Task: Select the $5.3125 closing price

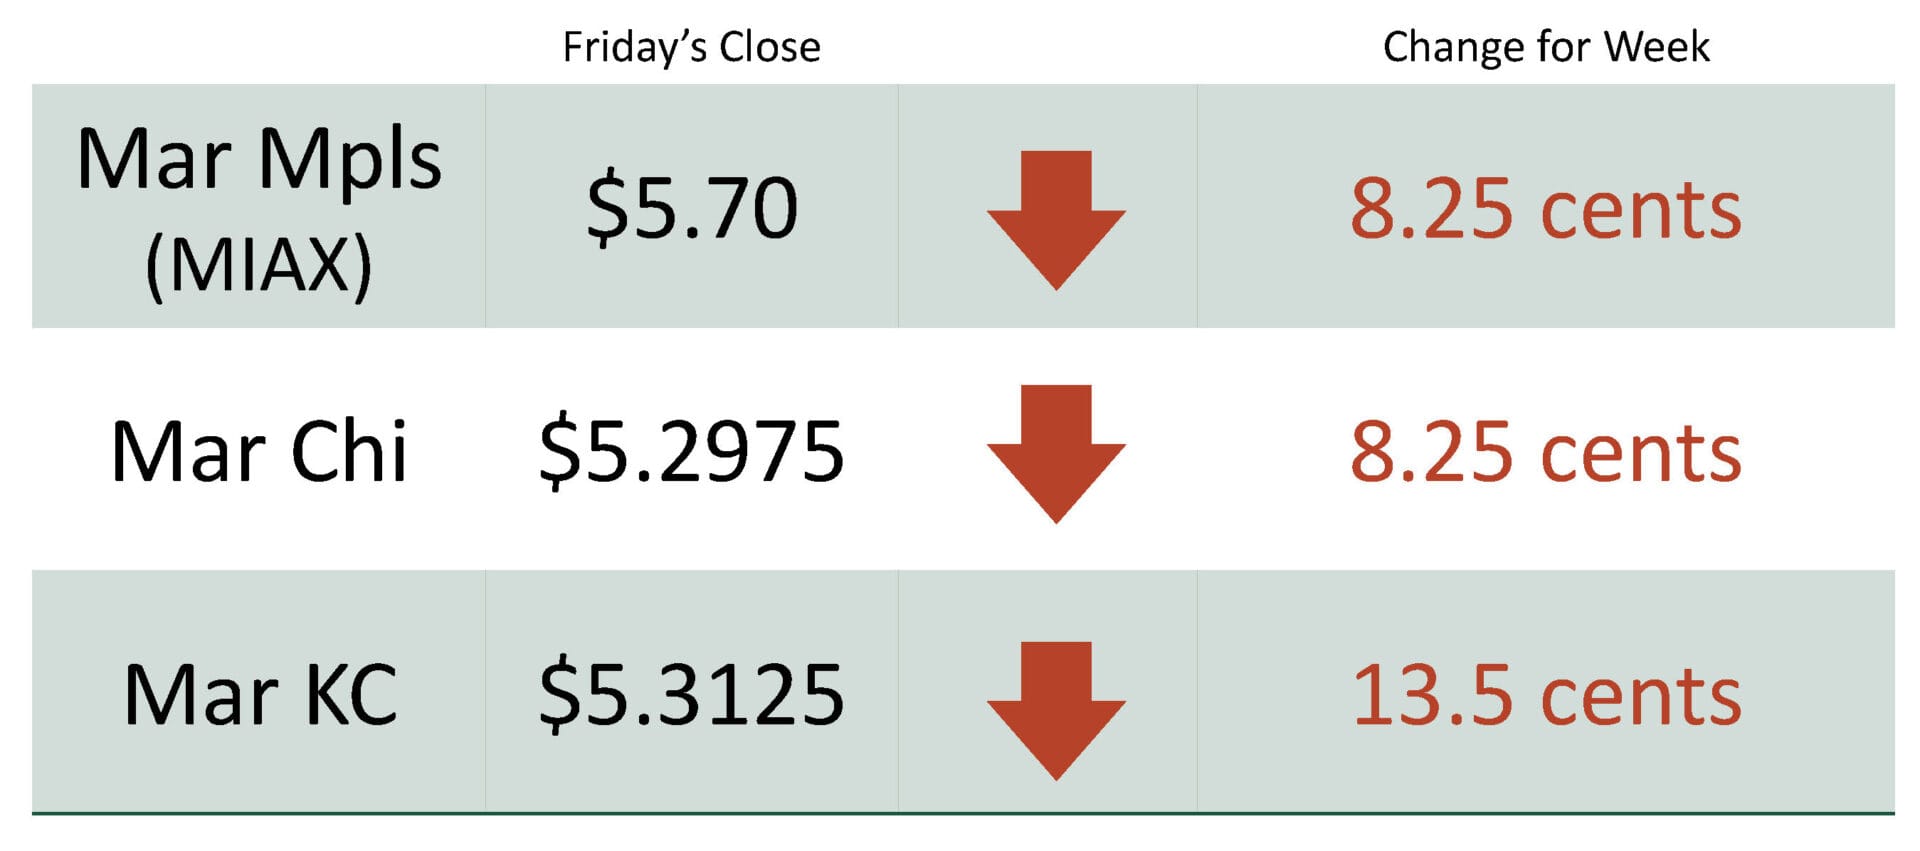Action: [x=692, y=695]
